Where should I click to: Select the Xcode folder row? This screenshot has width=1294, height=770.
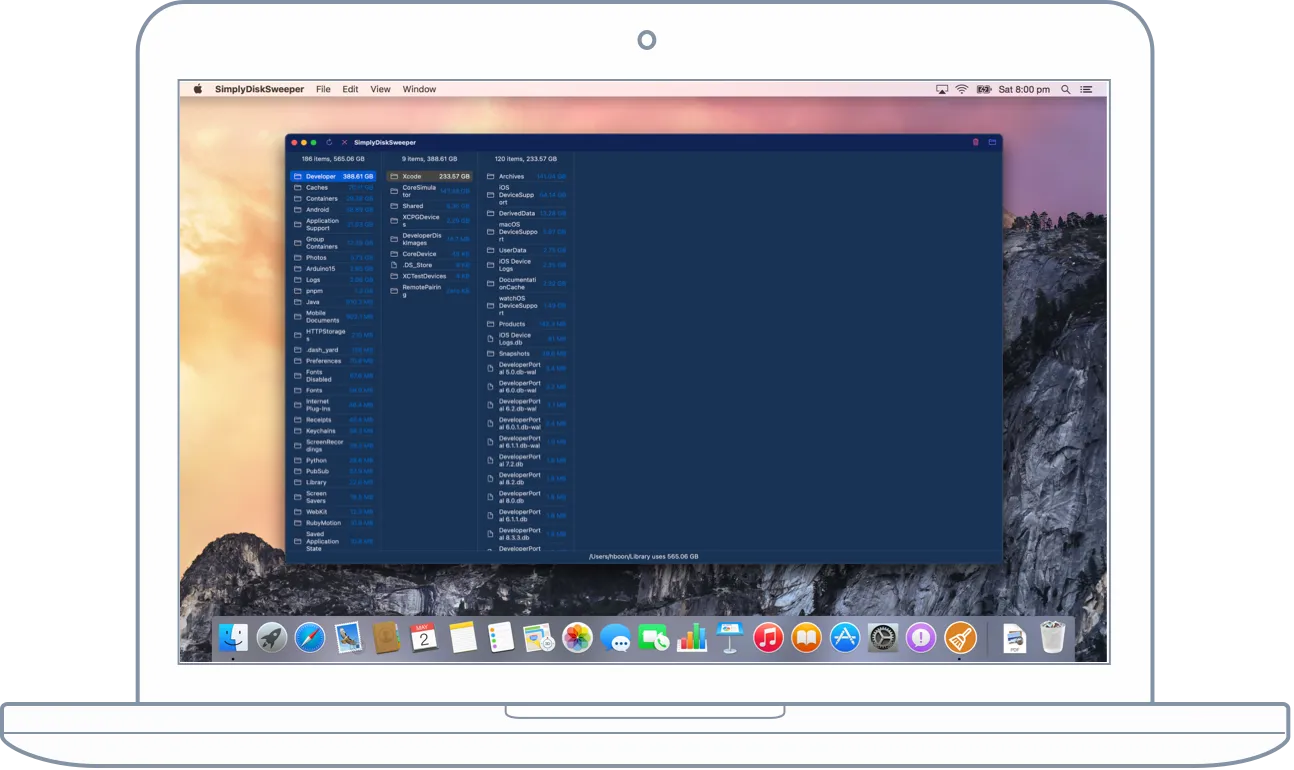430,176
